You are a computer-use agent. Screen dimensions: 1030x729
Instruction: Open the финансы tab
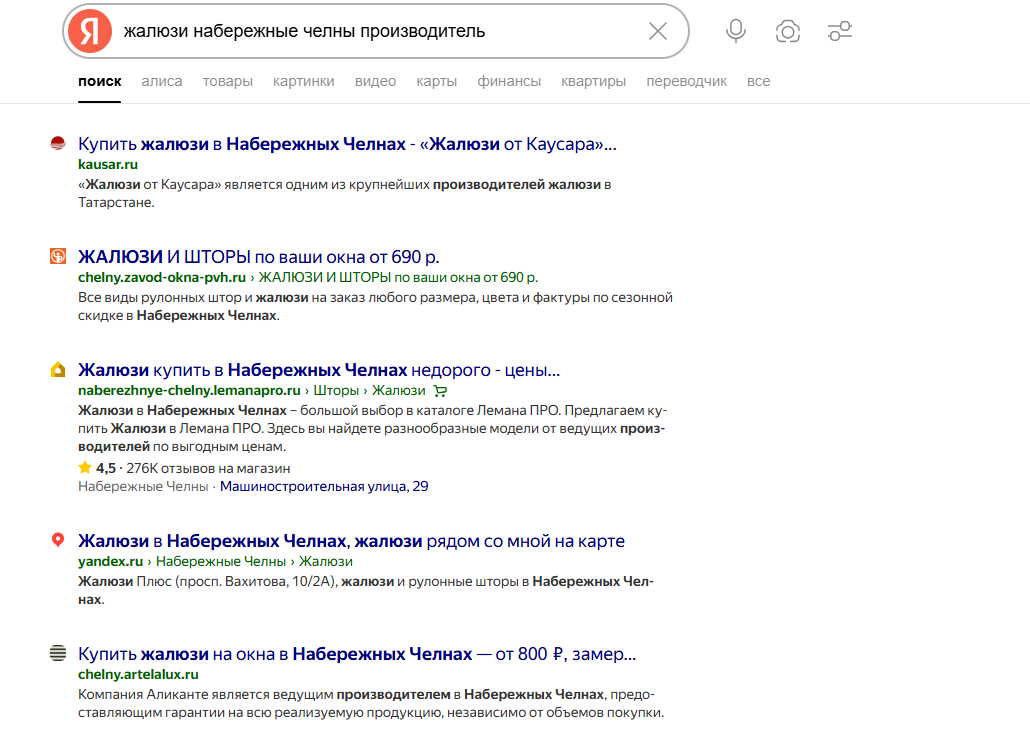509,81
